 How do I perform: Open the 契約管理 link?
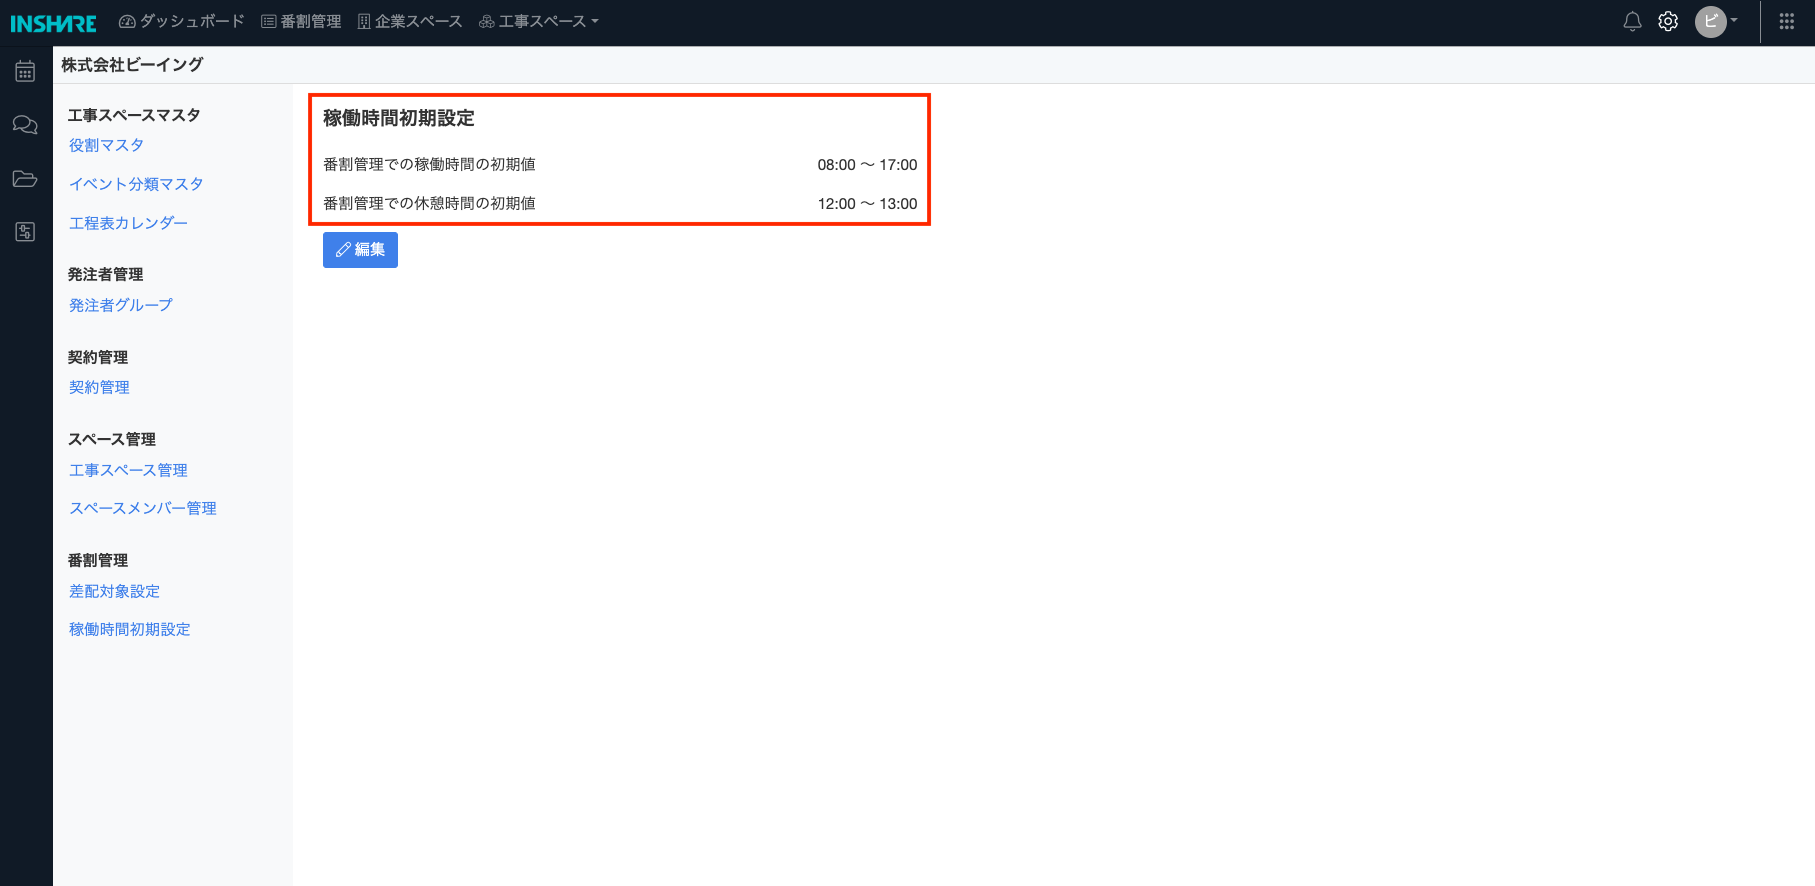[x=99, y=387]
